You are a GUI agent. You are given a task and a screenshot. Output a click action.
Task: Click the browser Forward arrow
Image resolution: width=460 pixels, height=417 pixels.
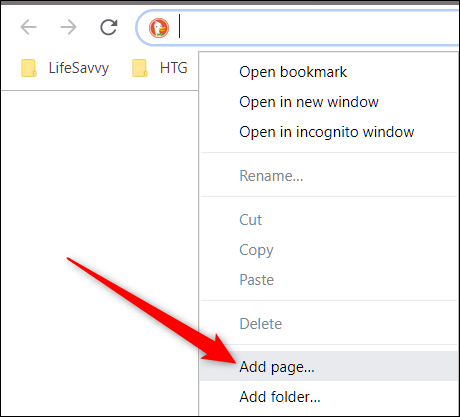point(68,27)
